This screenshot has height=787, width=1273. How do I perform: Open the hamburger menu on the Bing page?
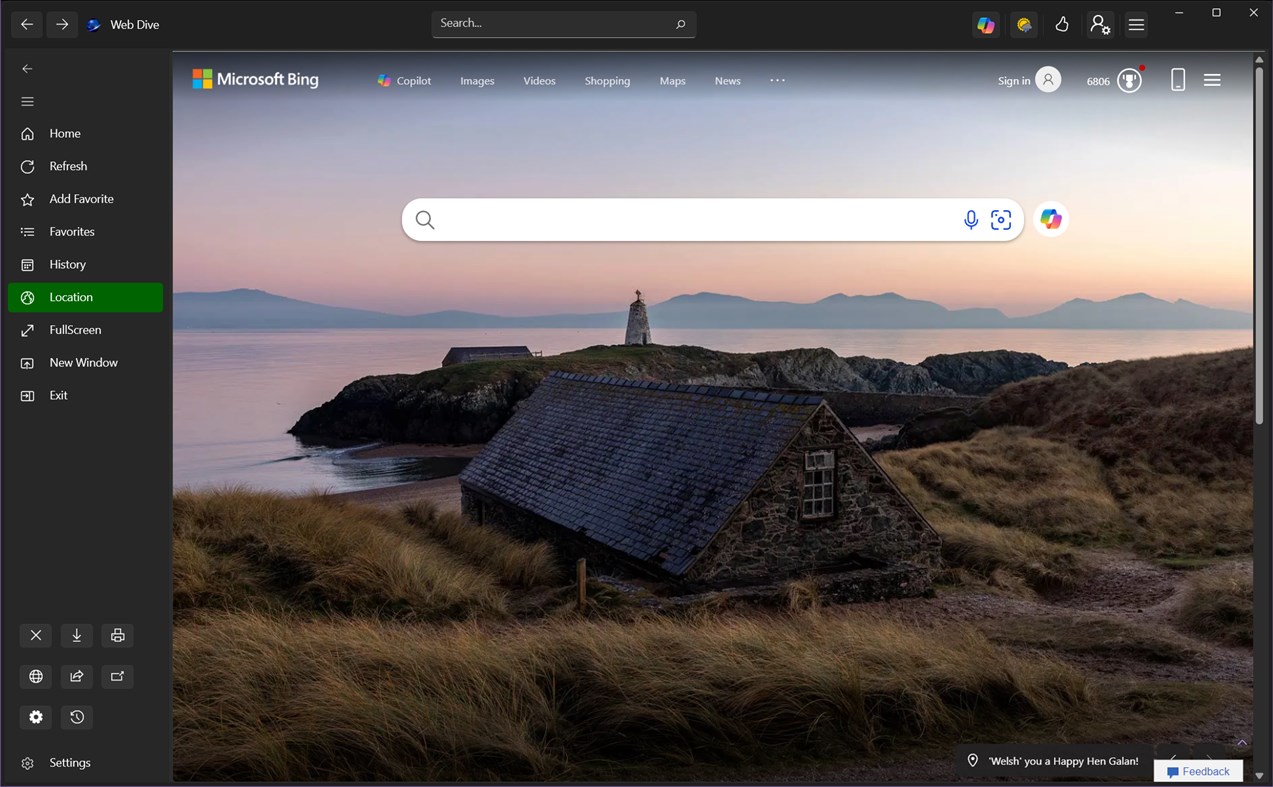pyautogui.click(x=1212, y=80)
